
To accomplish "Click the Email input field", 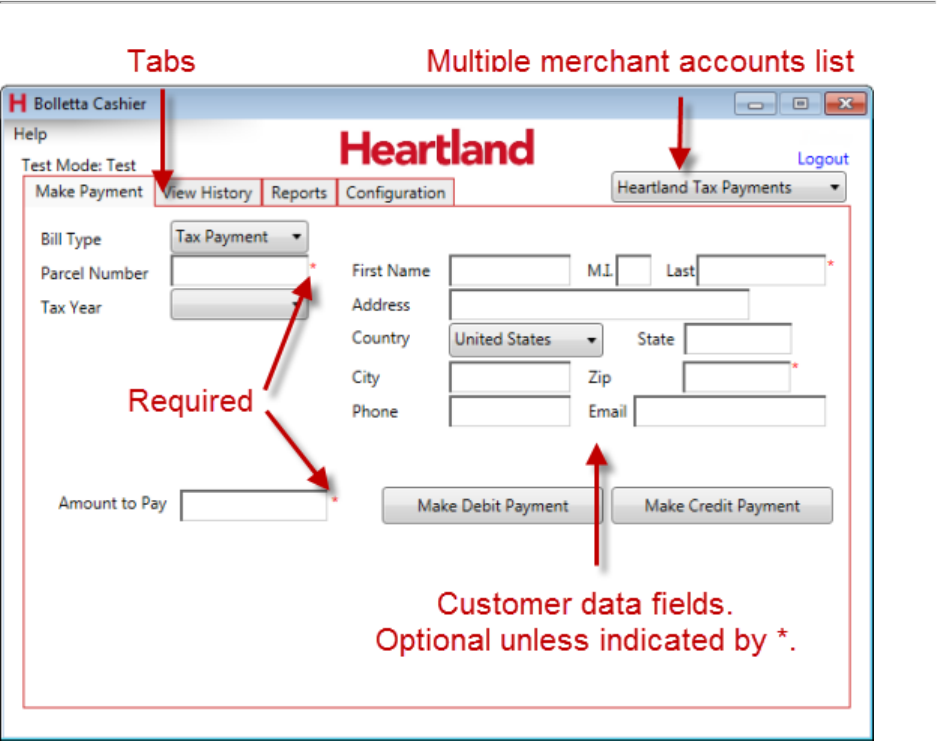I will 730,411.
